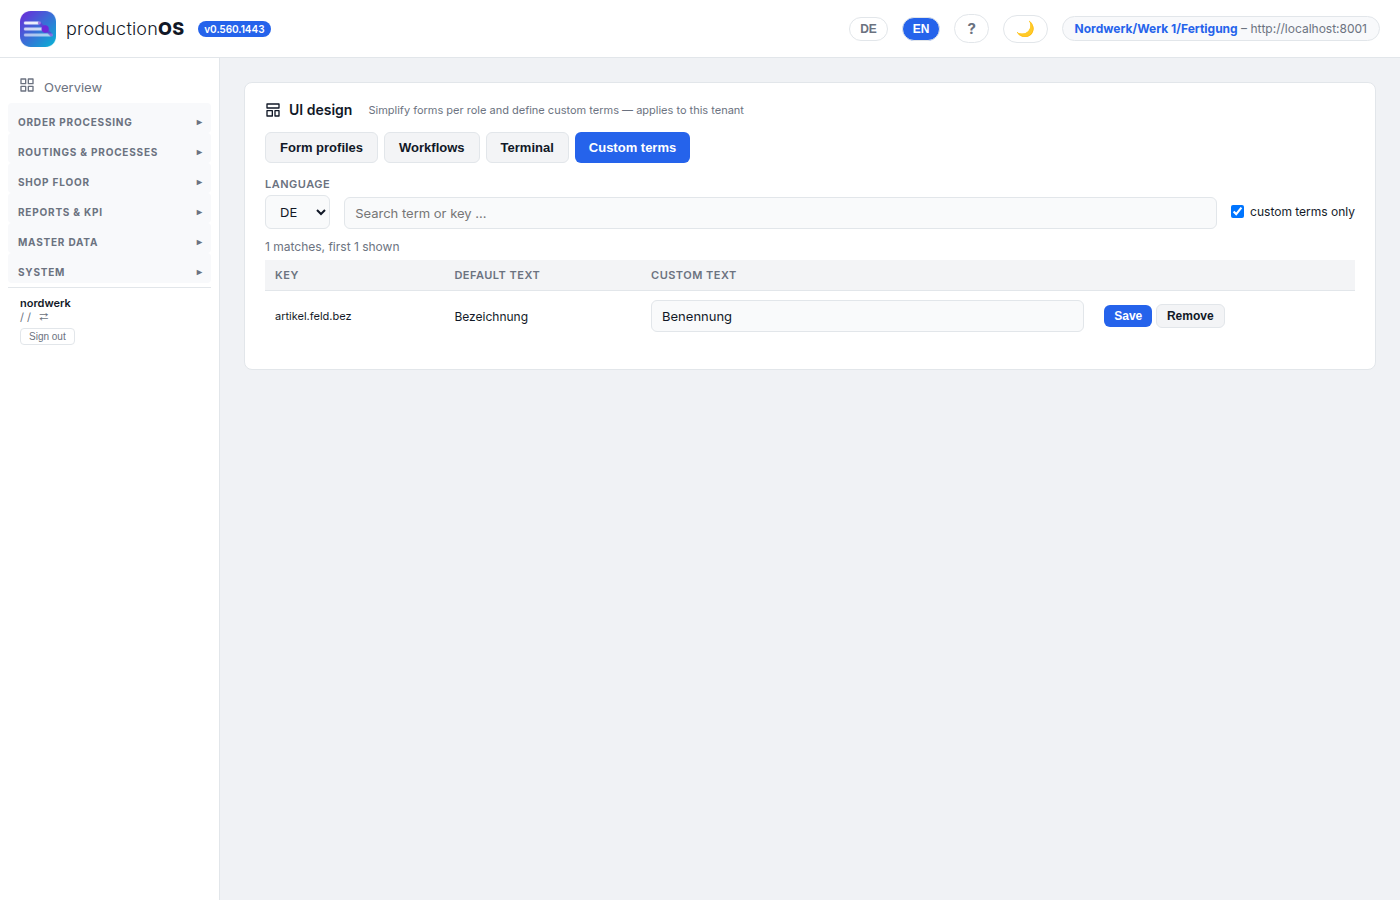Image resolution: width=1400 pixels, height=900 pixels.
Task: Uncheck the custom terms only checkbox
Action: [x=1237, y=212]
